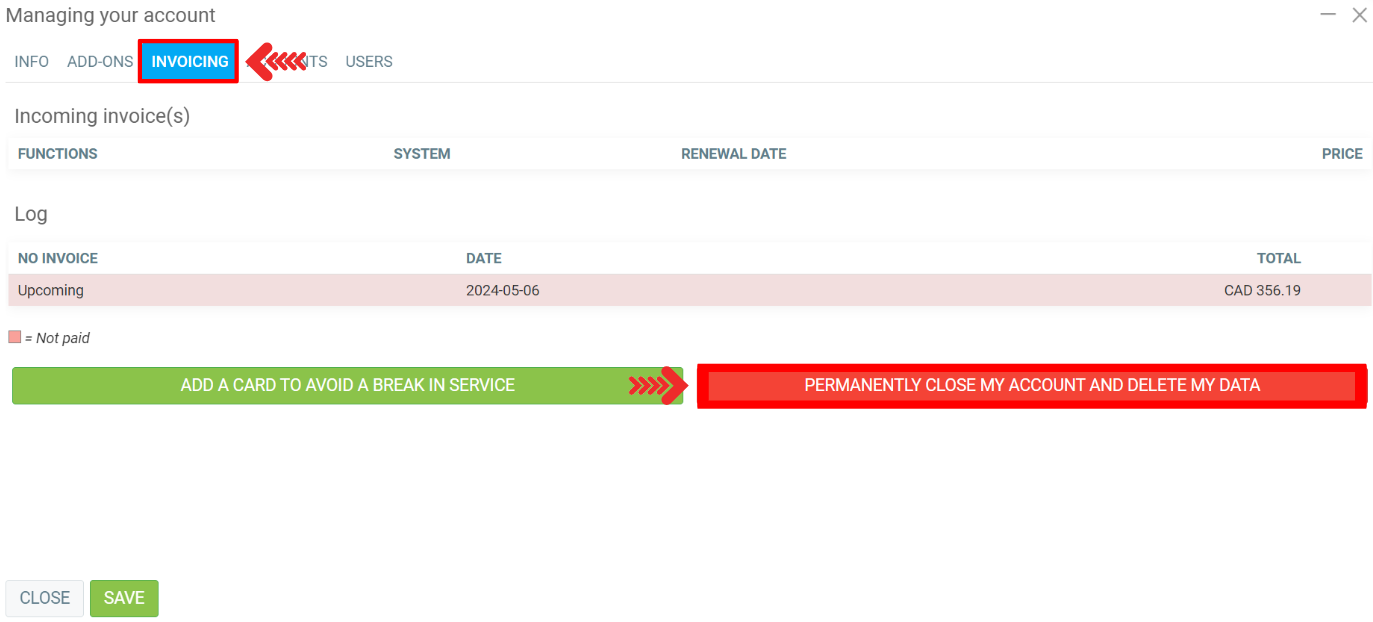Click the green Add a Card button
The height and width of the screenshot is (622, 1373).
347,385
